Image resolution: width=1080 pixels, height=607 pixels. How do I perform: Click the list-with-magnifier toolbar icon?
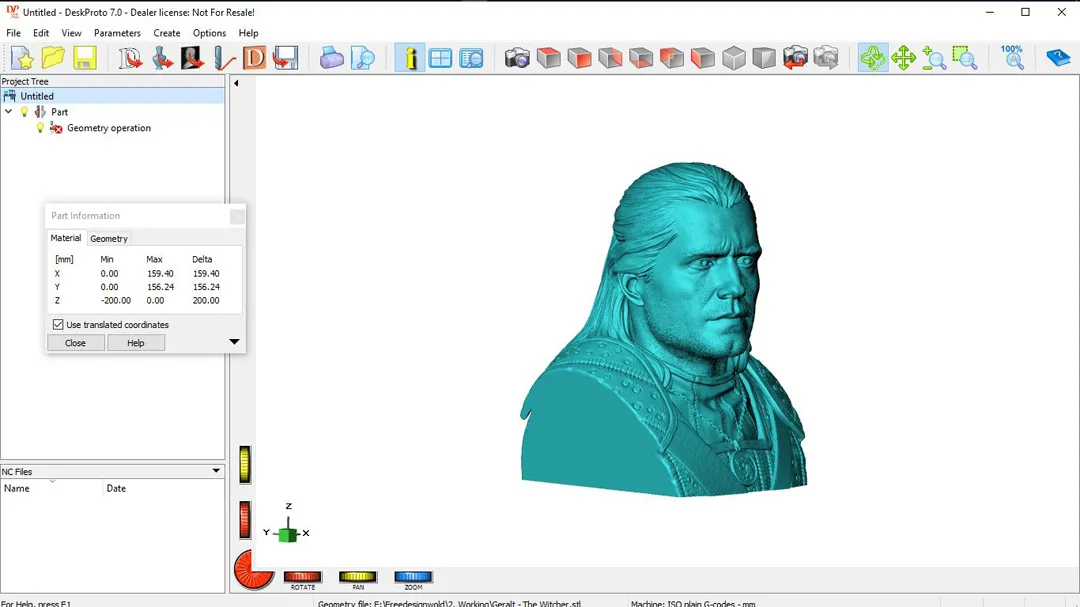click(x=471, y=58)
